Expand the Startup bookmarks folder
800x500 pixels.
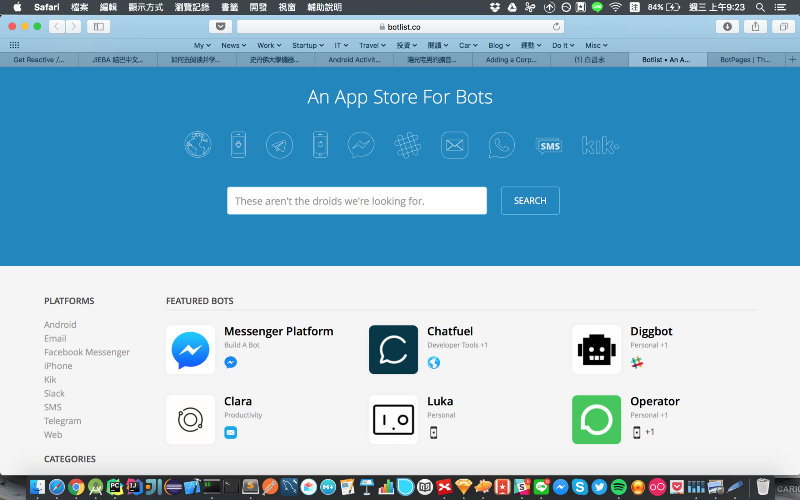tap(308, 45)
